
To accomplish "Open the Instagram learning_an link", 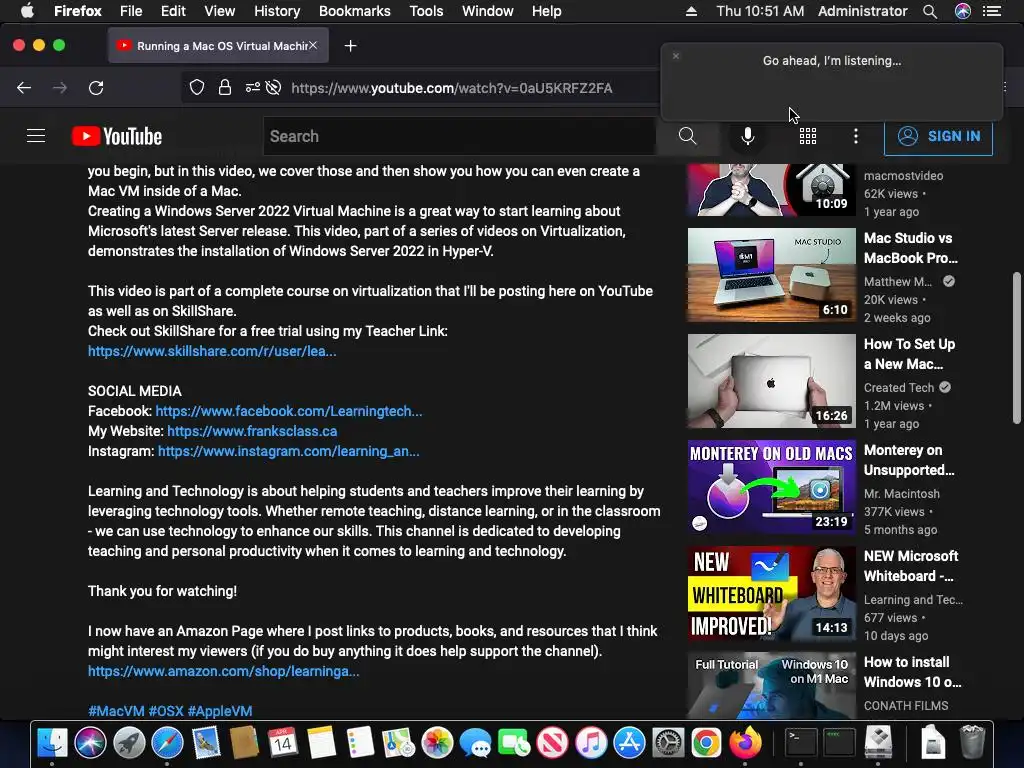I will (x=289, y=451).
